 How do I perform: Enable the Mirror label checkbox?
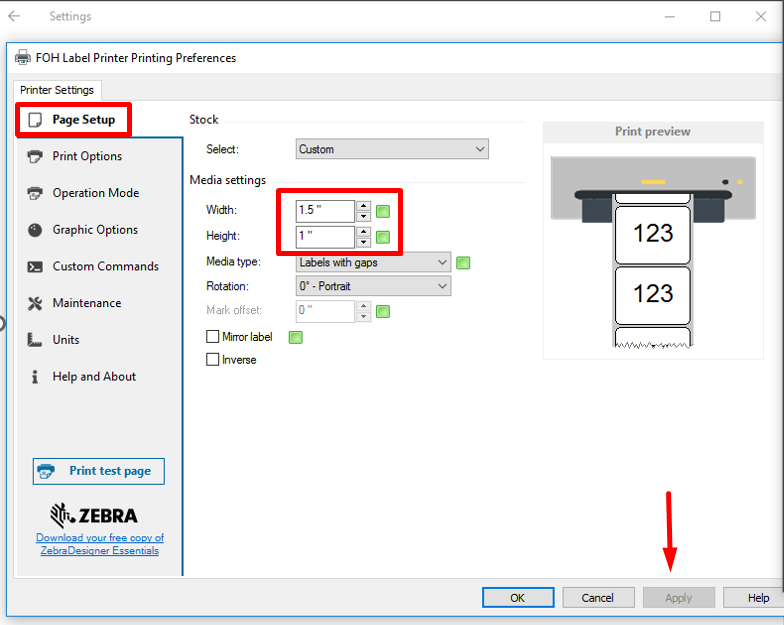point(212,336)
